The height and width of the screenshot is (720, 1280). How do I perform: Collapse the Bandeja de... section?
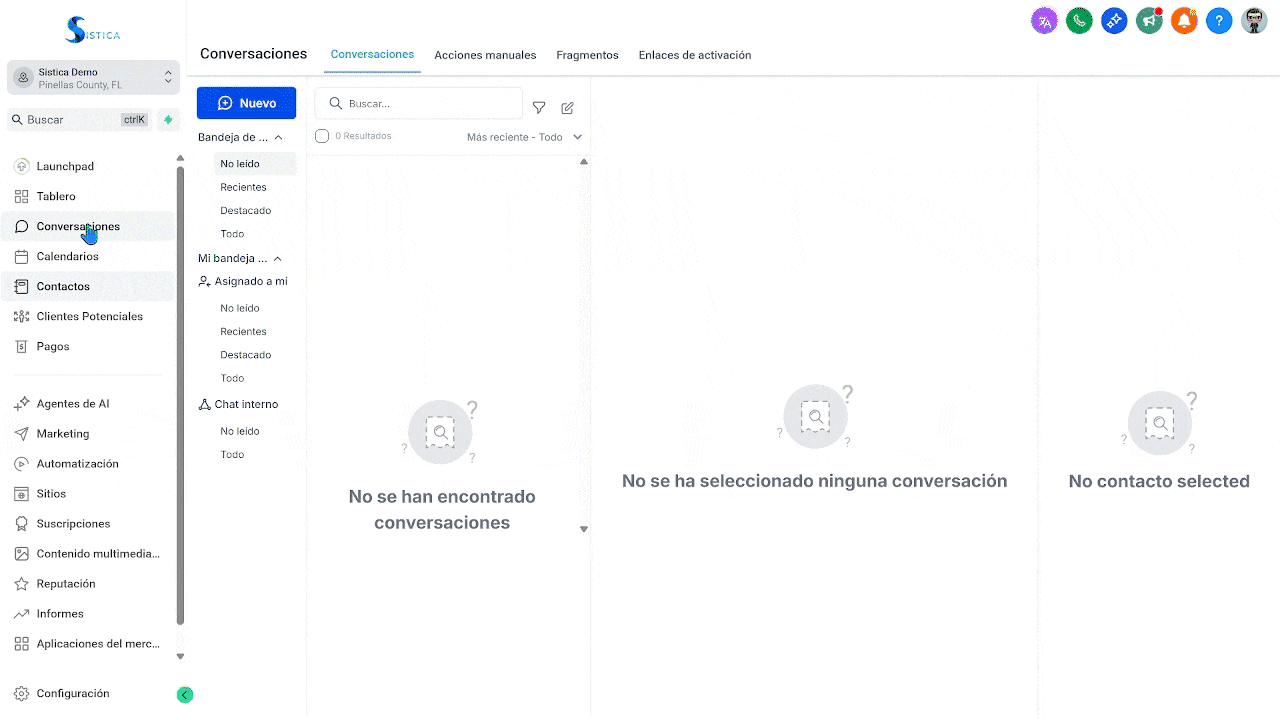(278, 138)
